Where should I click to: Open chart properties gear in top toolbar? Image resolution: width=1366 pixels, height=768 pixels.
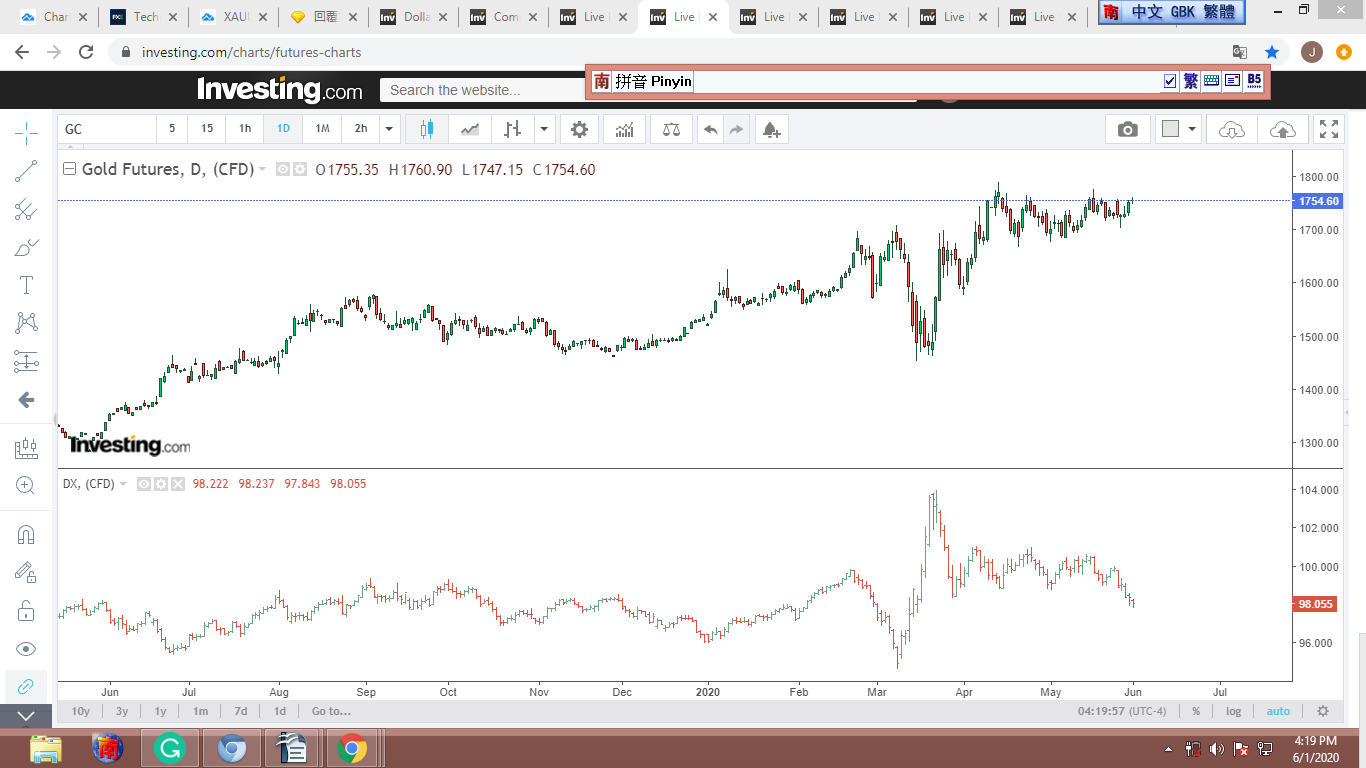tap(579, 129)
